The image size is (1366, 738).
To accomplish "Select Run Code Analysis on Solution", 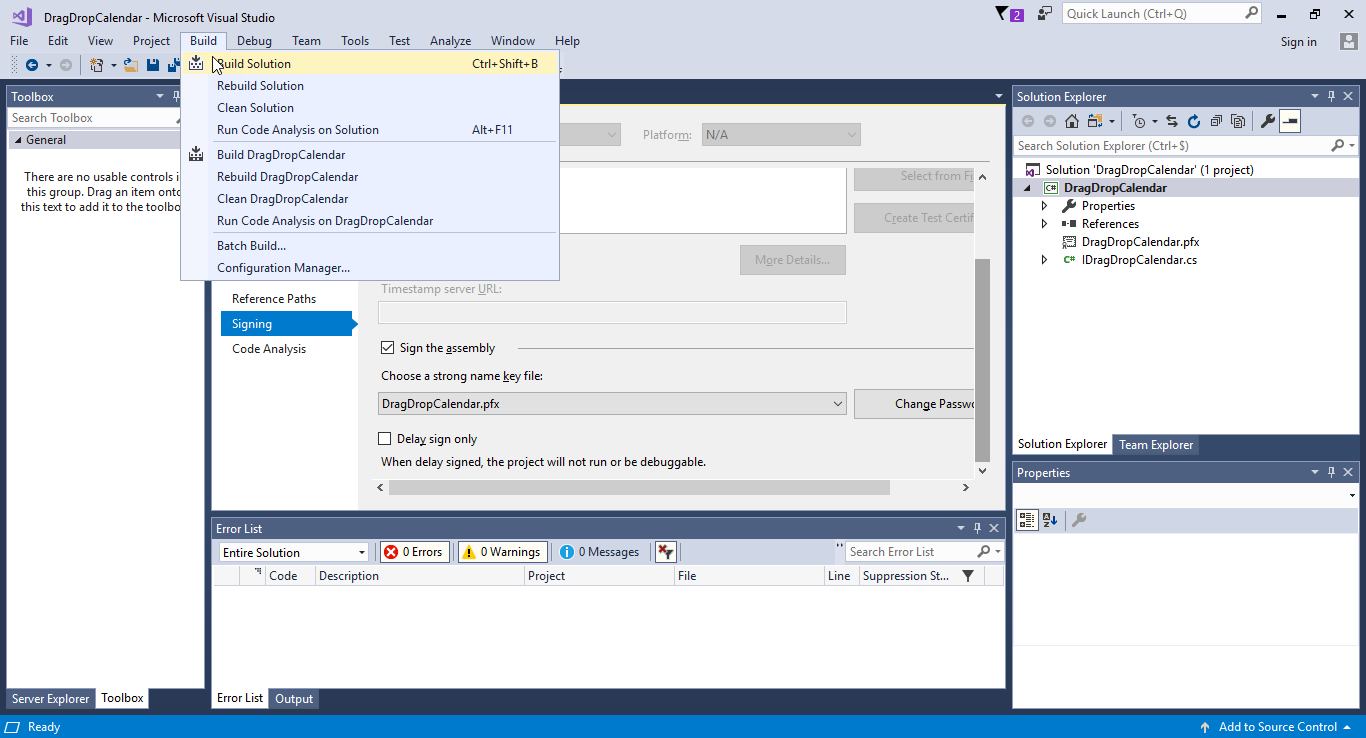I will click(x=370, y=130).
